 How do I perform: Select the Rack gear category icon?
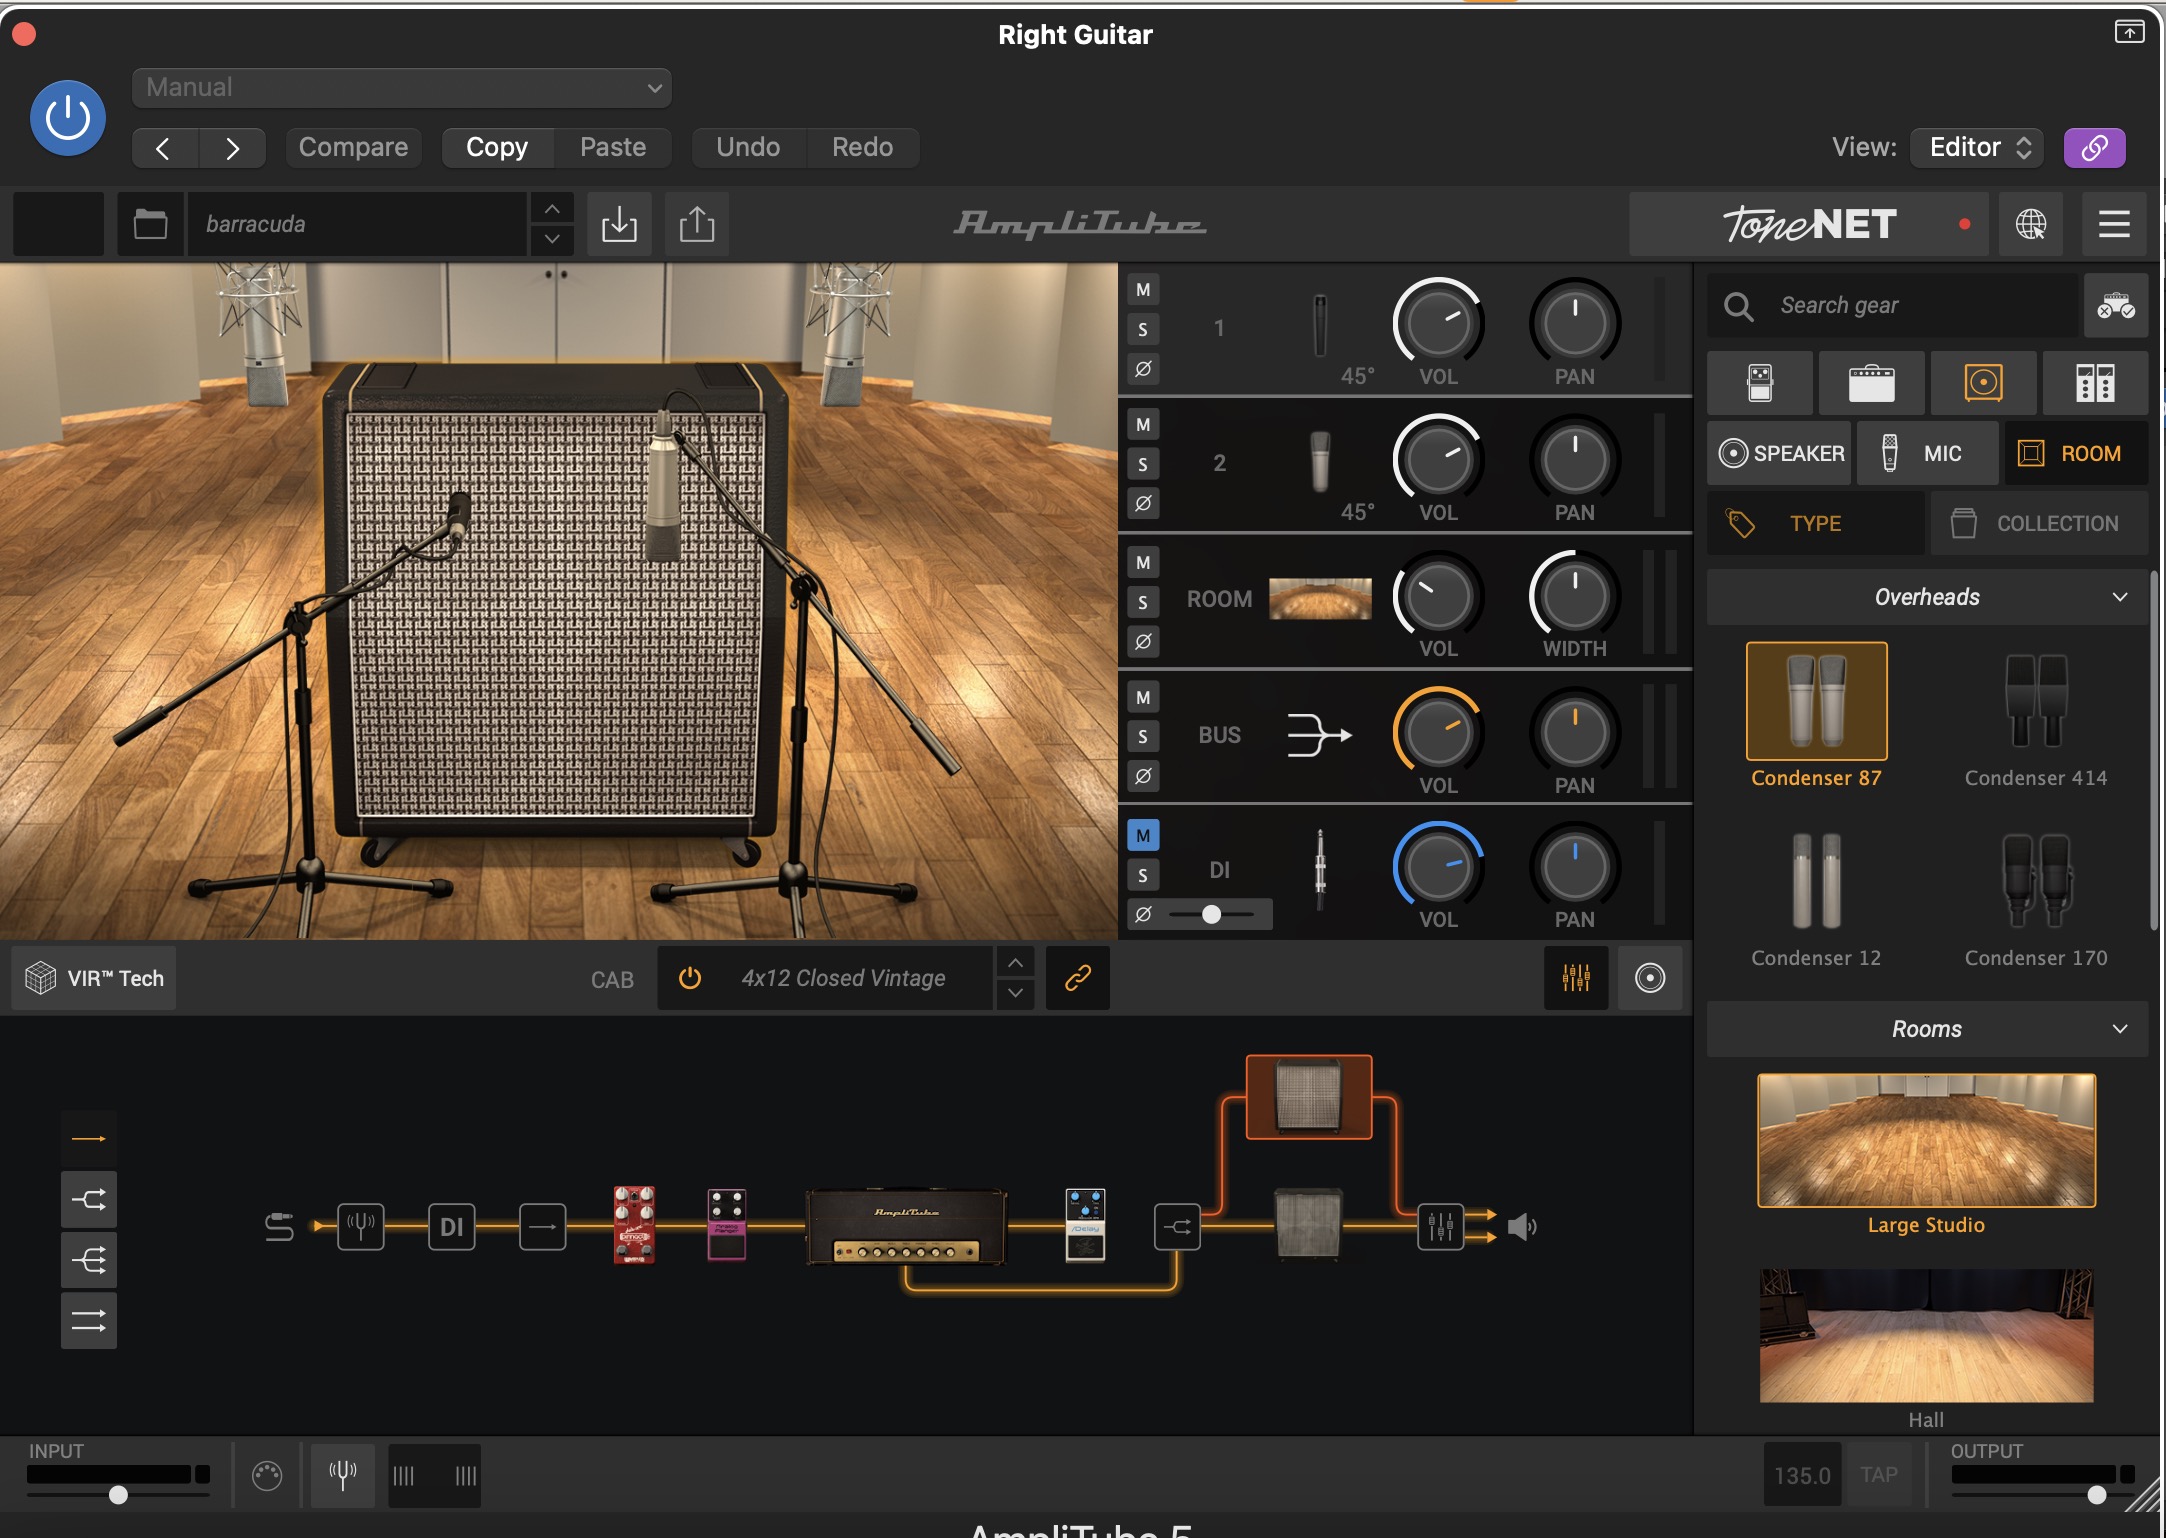2095,383
